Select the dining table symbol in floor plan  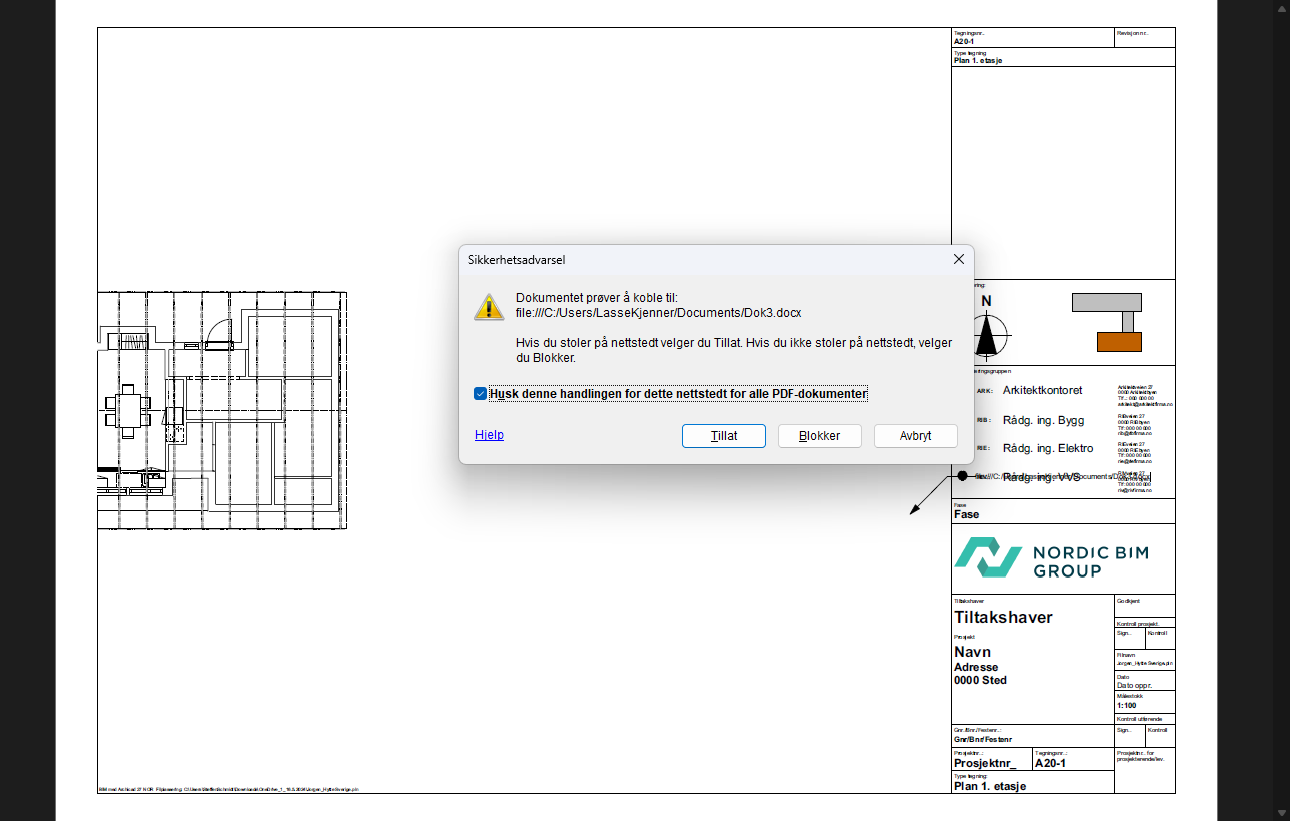[x=130, y=411]
